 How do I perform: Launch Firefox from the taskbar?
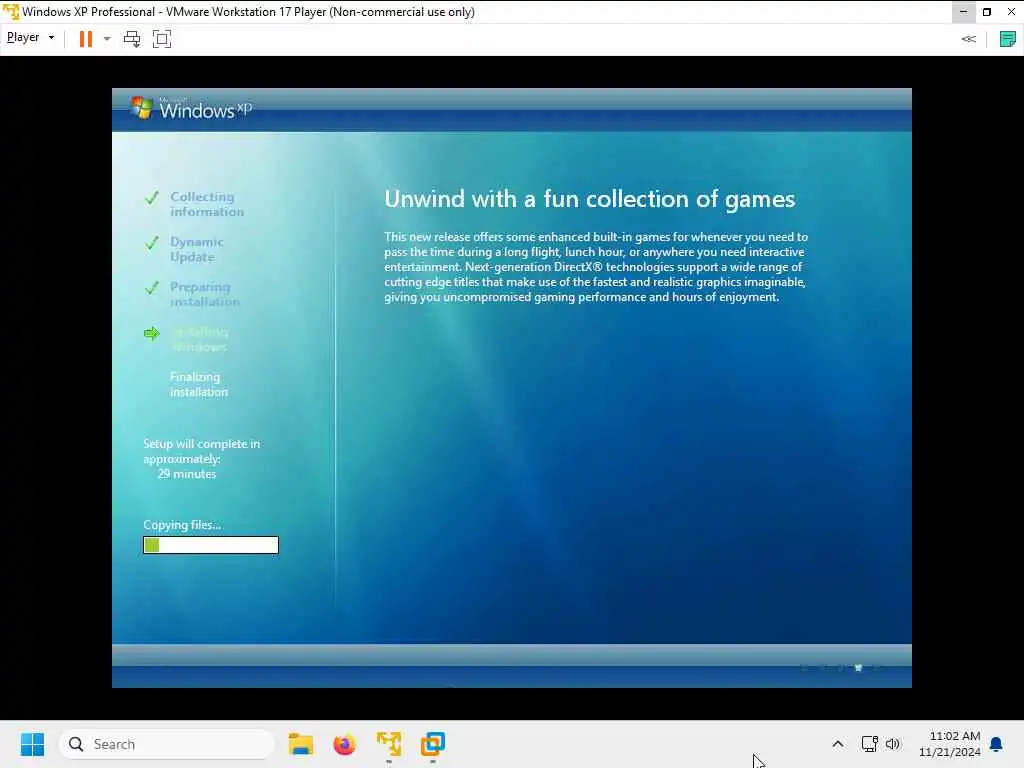pyautogui.click(x=345, y=744)
